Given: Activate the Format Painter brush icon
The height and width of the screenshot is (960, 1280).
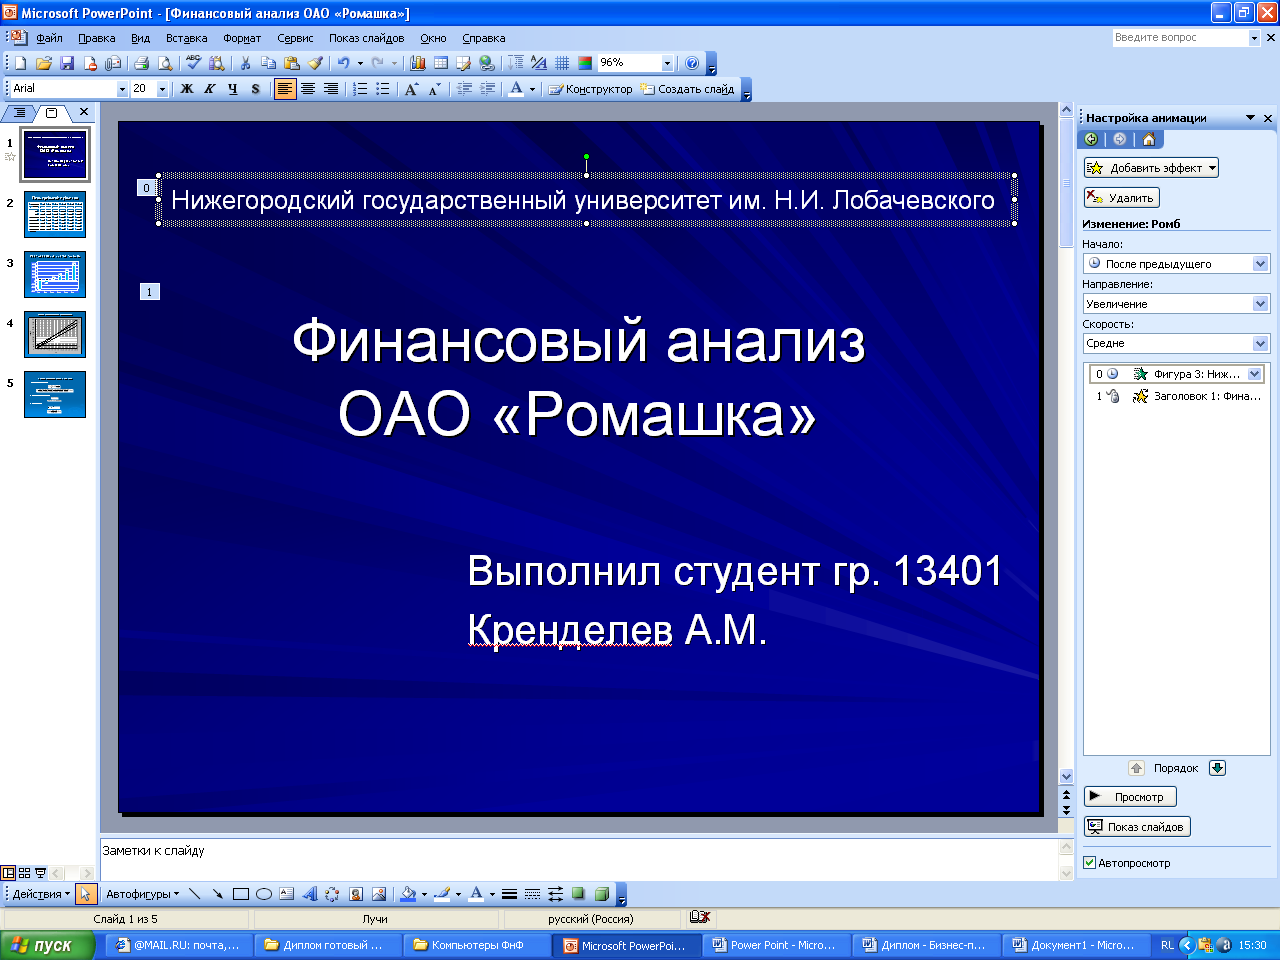Looking at the screenshot, I should click(315, 63).
